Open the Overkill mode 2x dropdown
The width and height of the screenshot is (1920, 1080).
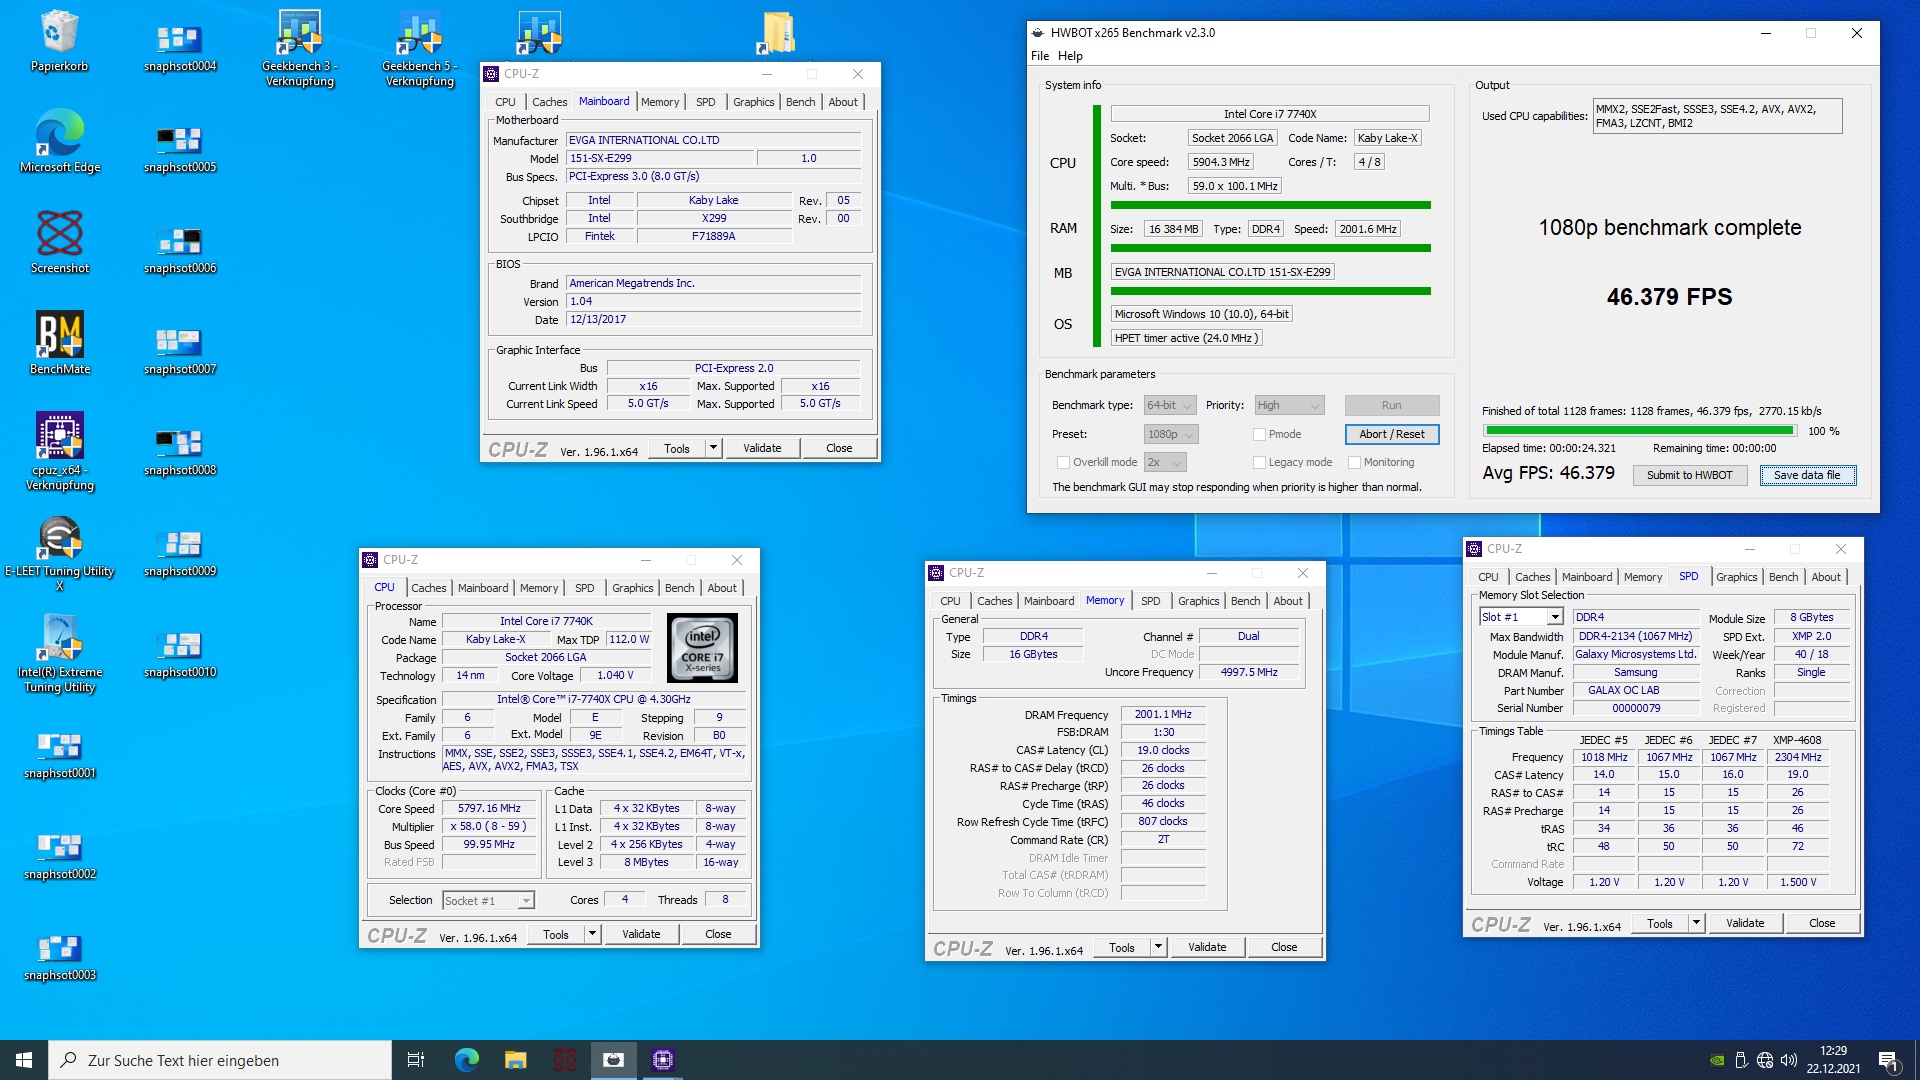[1165, 462]
